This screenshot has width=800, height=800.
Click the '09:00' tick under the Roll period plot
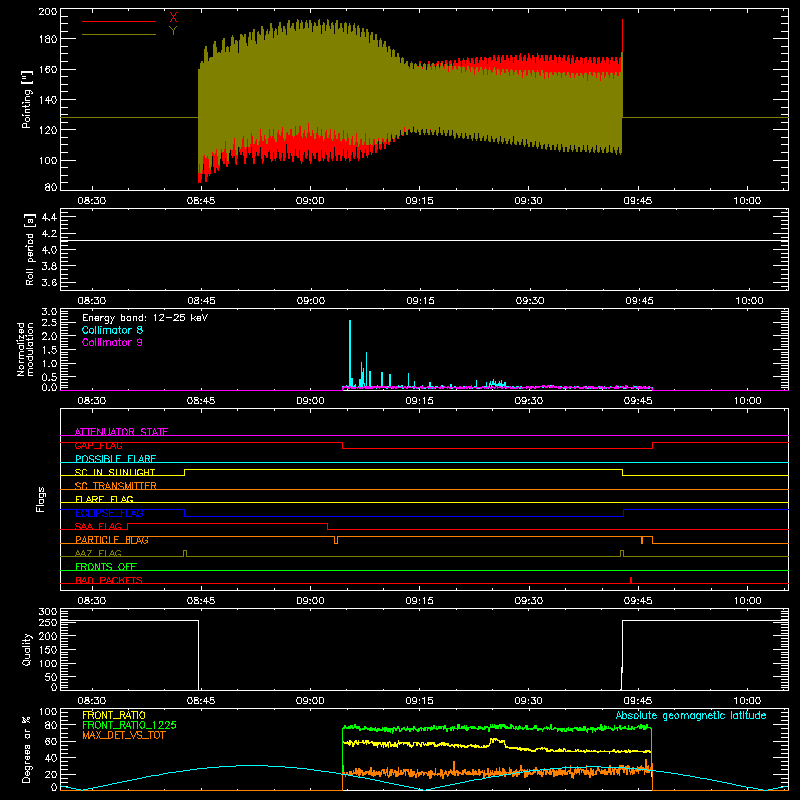click(x=311, y=301)
